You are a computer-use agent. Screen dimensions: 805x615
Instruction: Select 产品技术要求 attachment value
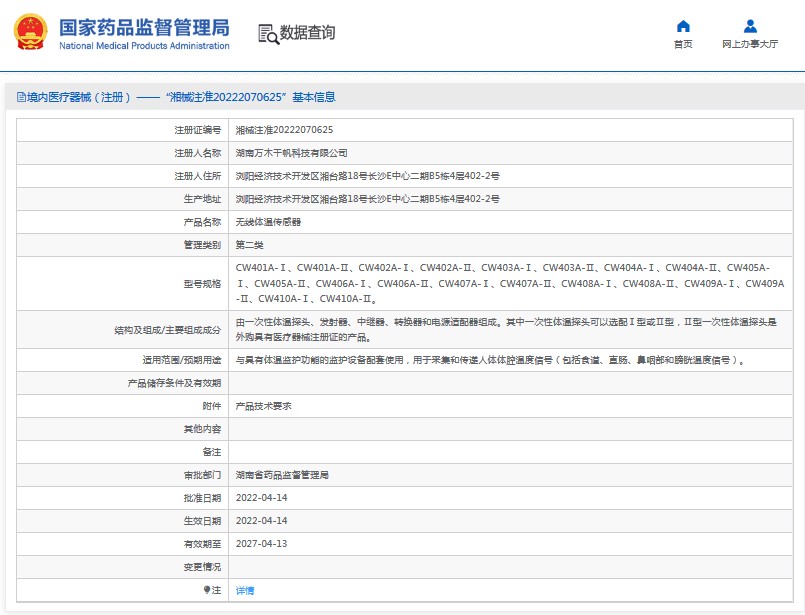263,406
